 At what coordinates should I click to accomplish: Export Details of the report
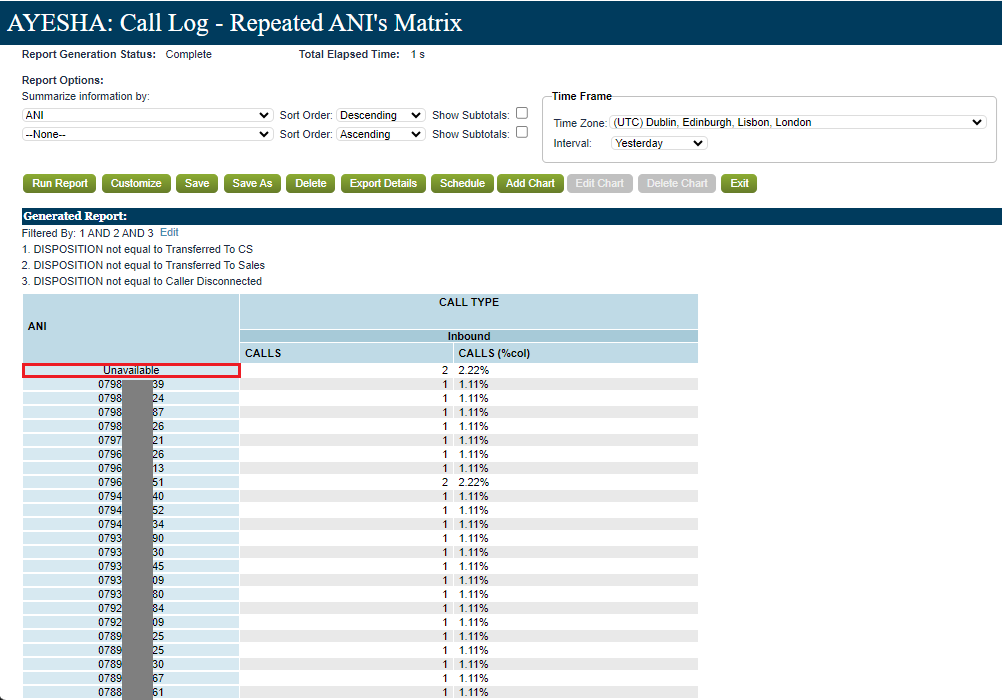pyautogui.click(x=383, y=183)
